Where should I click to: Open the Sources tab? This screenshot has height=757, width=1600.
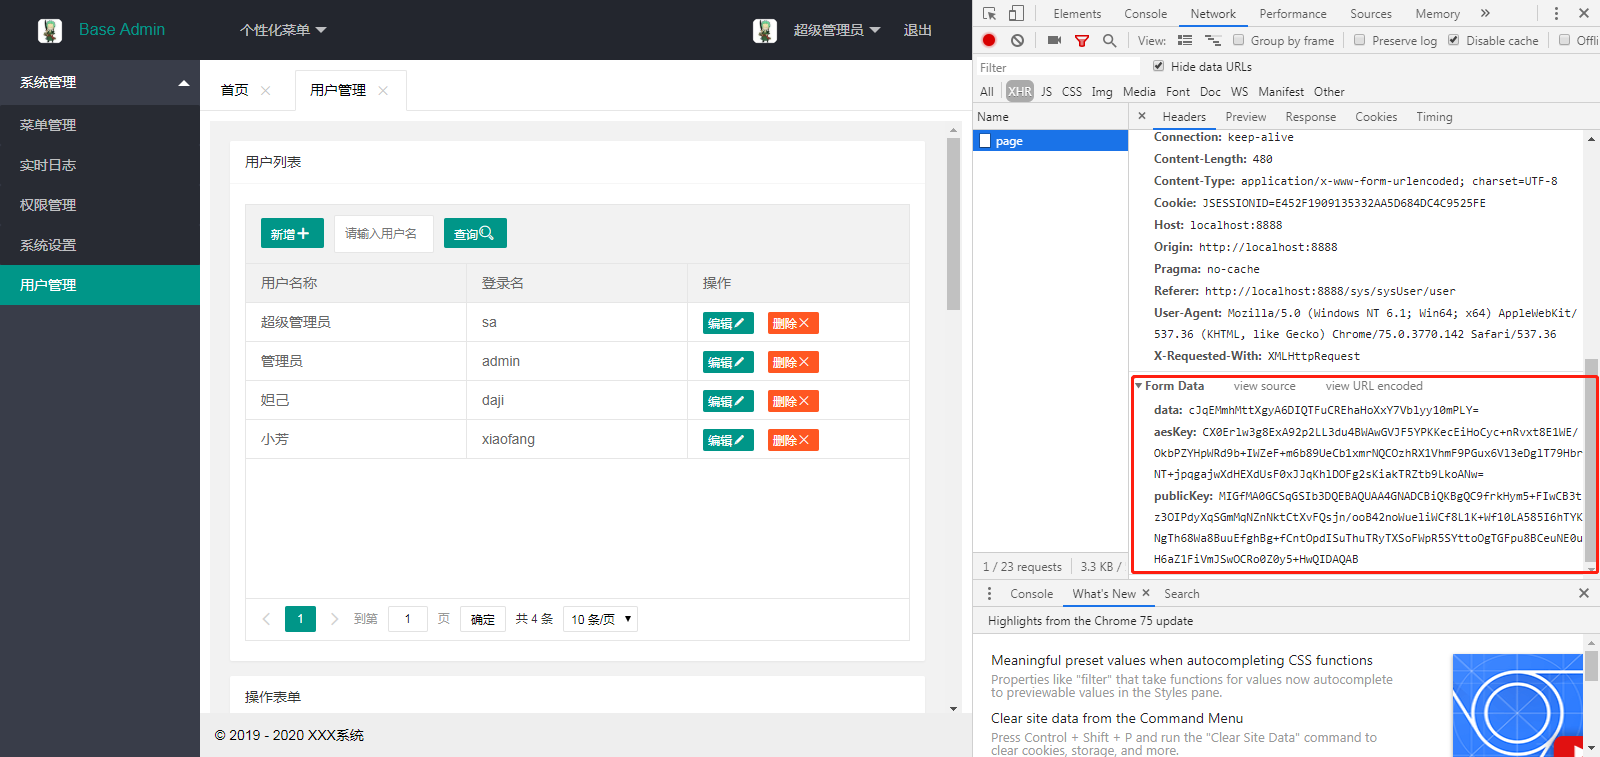[1371, 13]
